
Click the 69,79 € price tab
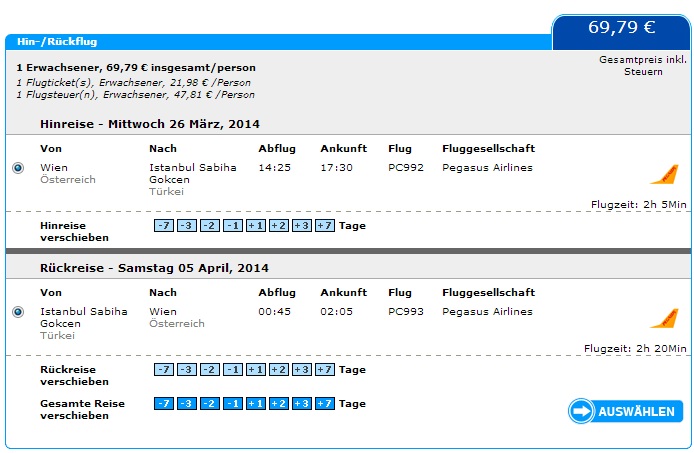pyautogui.click(x=621, y=32)
